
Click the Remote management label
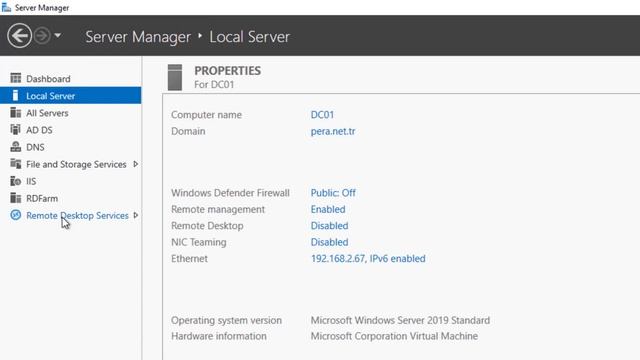(x=218, y=209)
